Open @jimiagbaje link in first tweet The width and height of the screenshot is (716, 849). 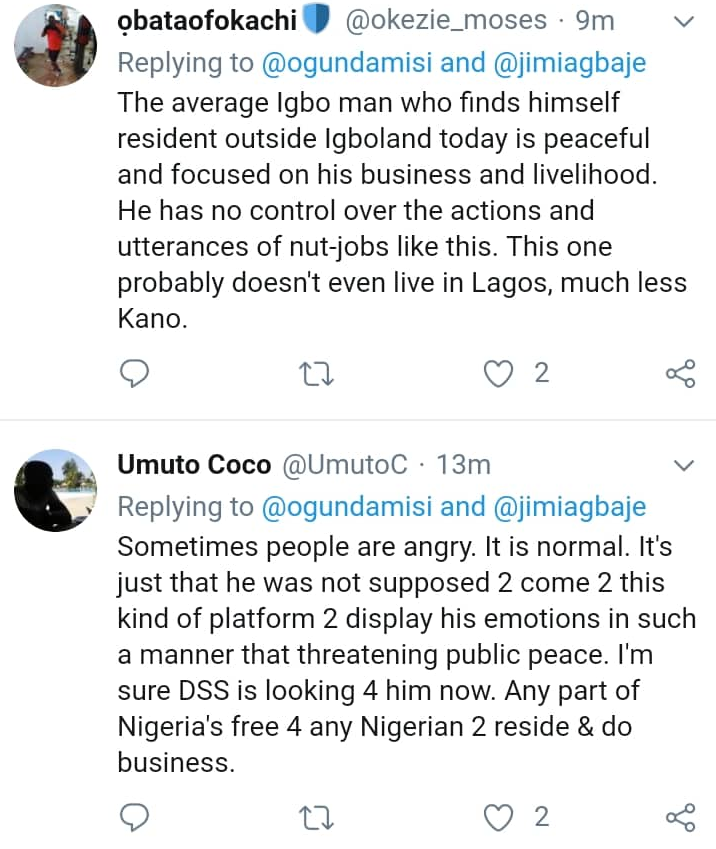(568, 63)
